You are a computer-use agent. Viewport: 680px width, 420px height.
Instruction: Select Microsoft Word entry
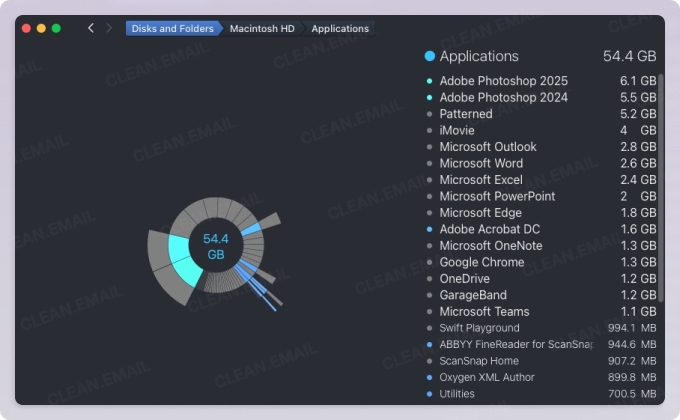[541, 163]
